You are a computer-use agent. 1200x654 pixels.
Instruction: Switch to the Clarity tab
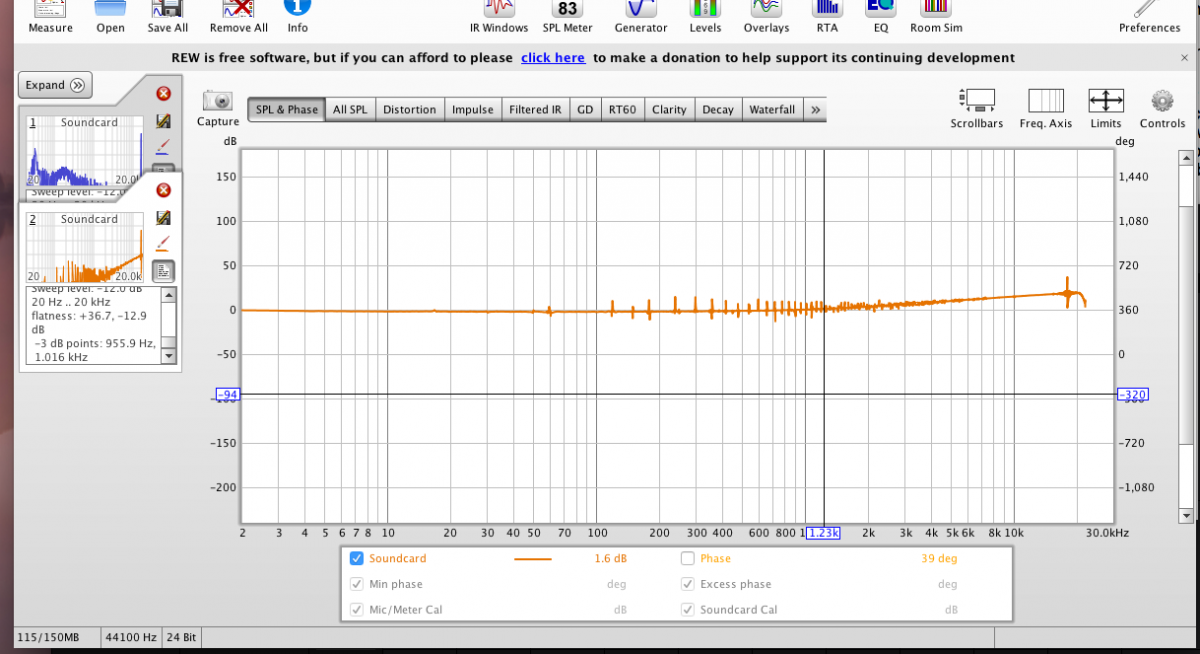[670, 109]
